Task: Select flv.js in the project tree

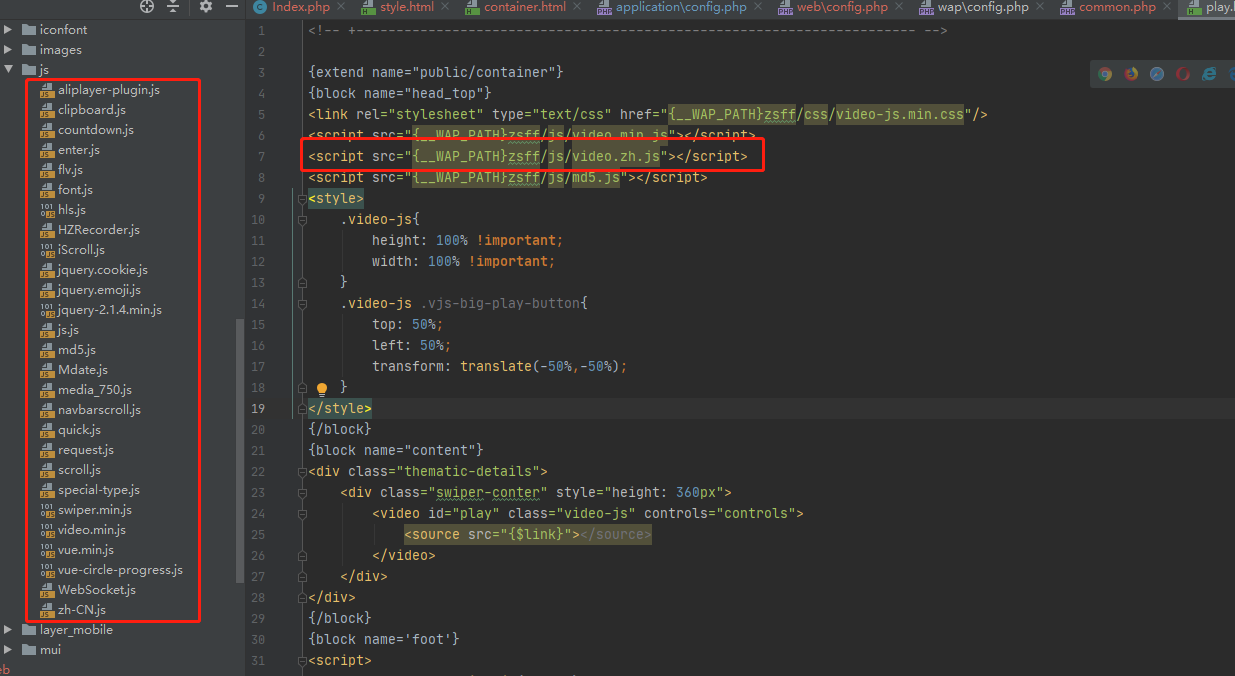Action: [70, 170]
